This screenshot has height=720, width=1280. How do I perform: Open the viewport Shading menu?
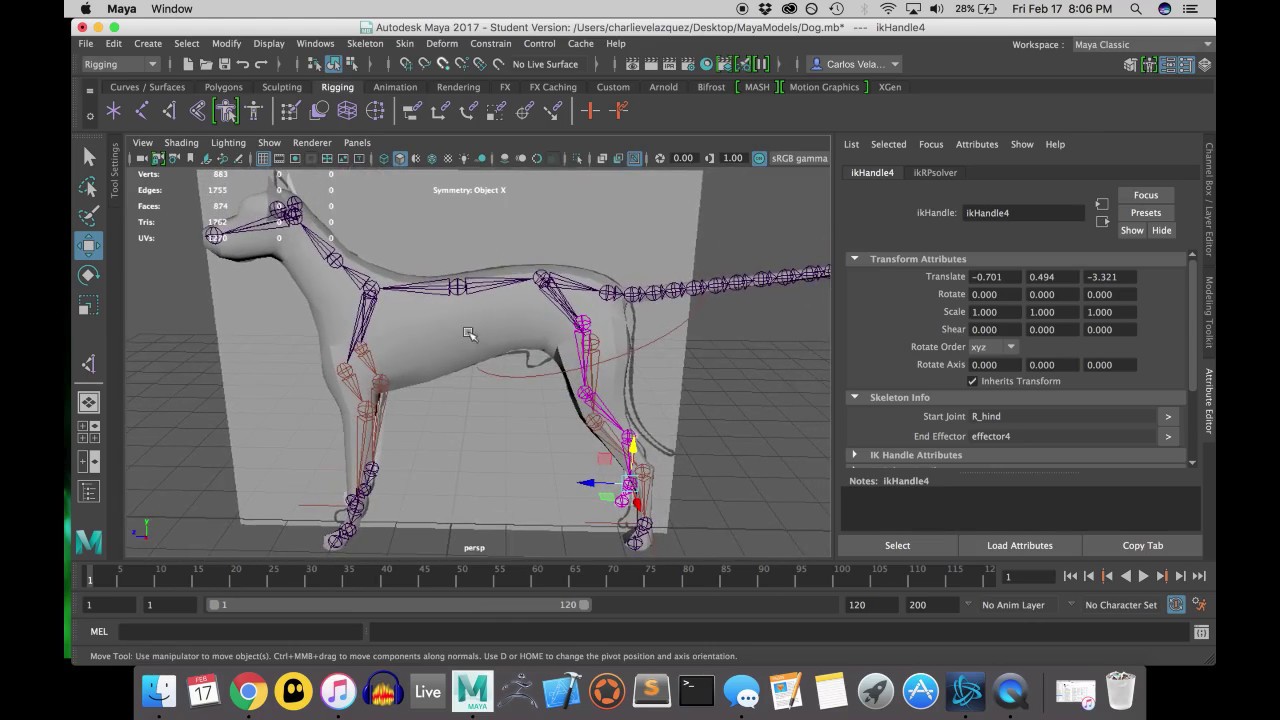point(181,143)
